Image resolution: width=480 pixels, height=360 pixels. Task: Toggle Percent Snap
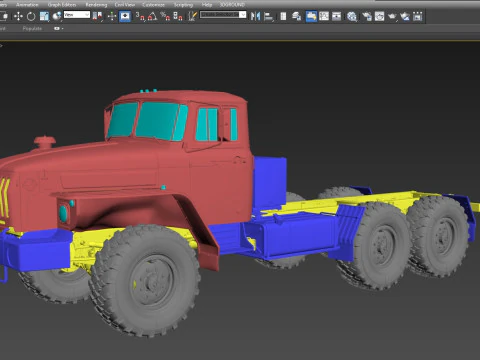(x=165, y=16)
